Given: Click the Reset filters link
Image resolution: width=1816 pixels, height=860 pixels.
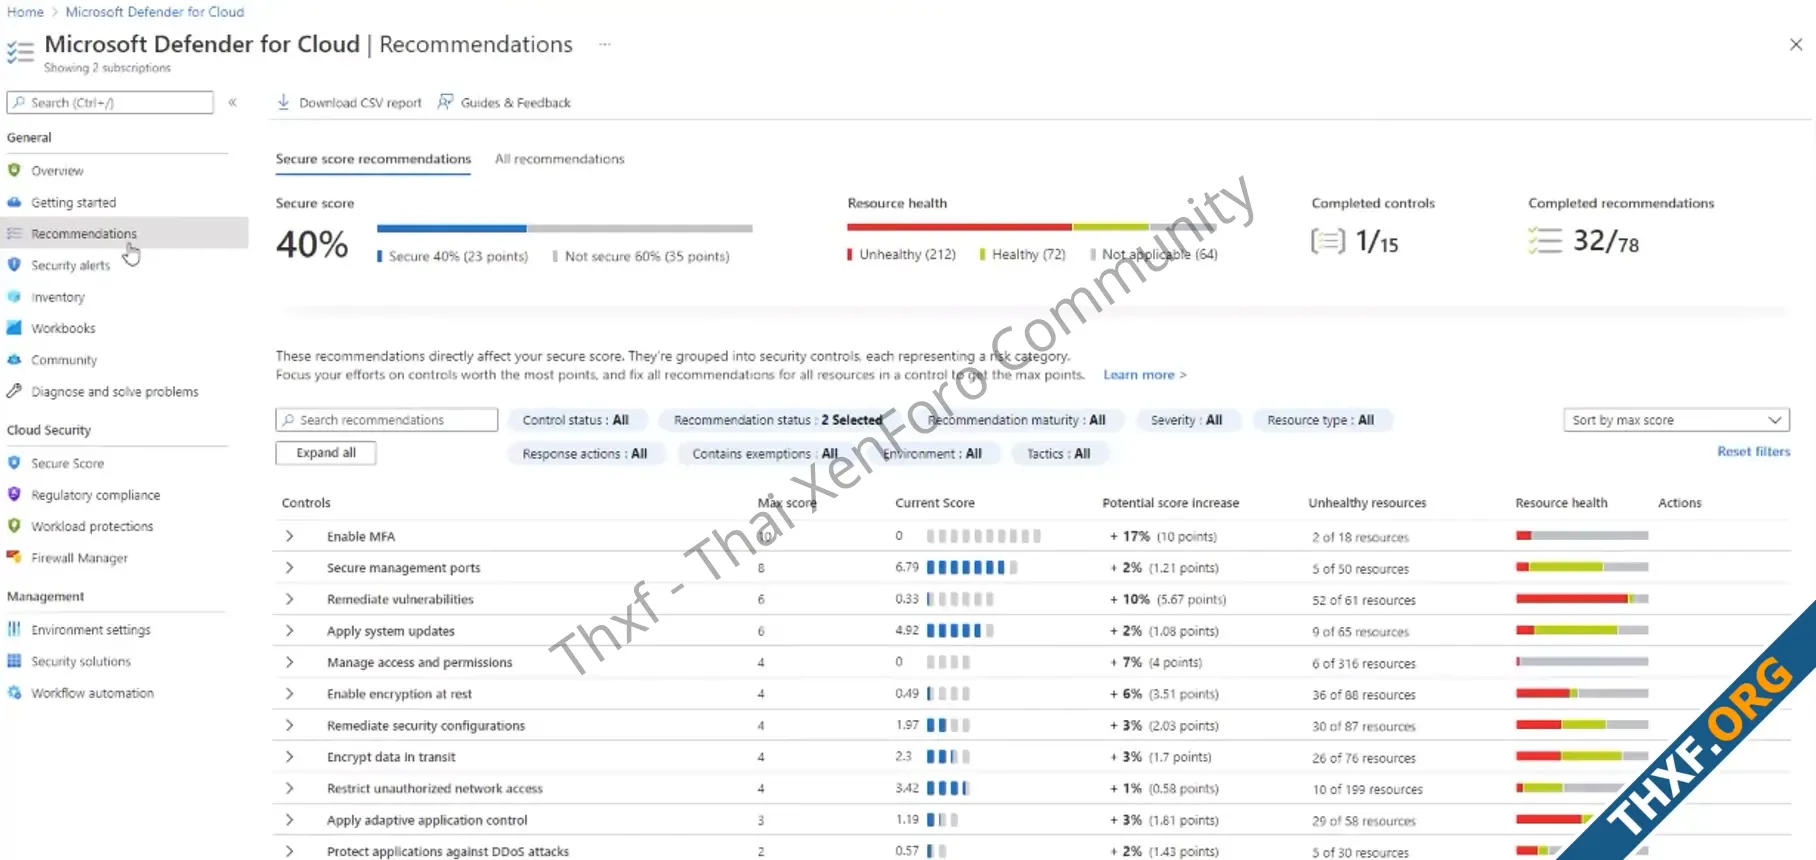Looking at the screenshot, I should pyautogui.click(x=1754, y=452).
